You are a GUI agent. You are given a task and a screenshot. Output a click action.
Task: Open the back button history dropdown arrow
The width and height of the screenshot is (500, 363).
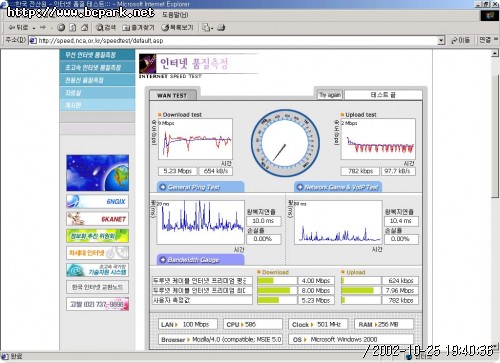click(34, 28)
